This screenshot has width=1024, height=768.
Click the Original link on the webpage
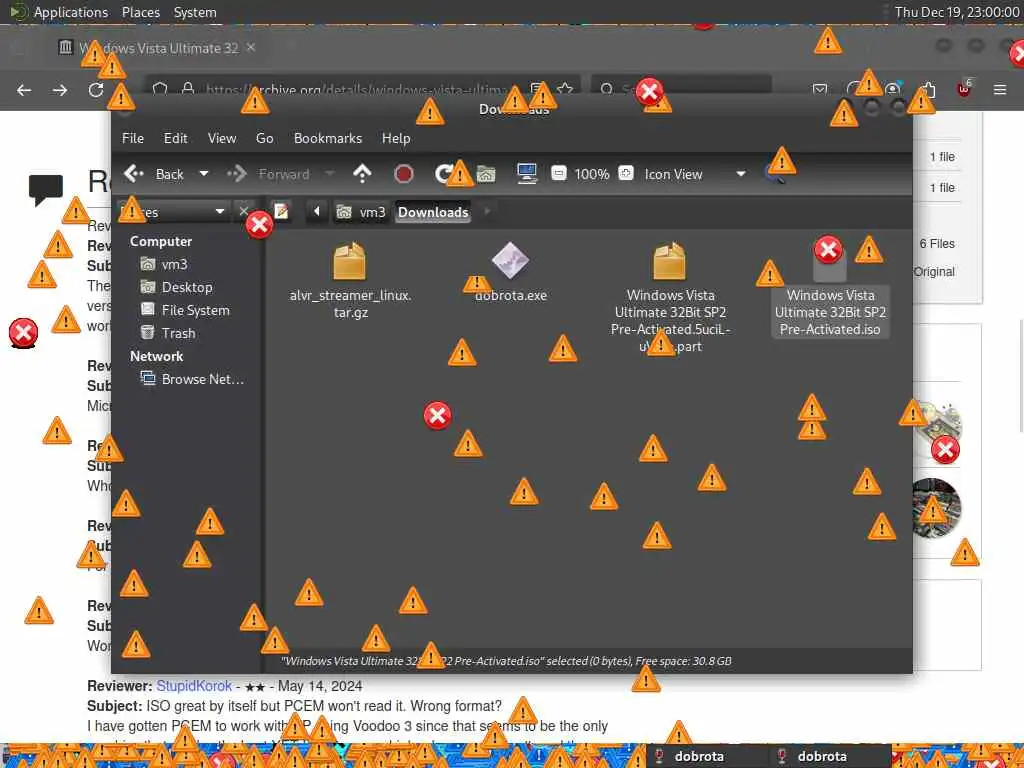coord(934,272)
